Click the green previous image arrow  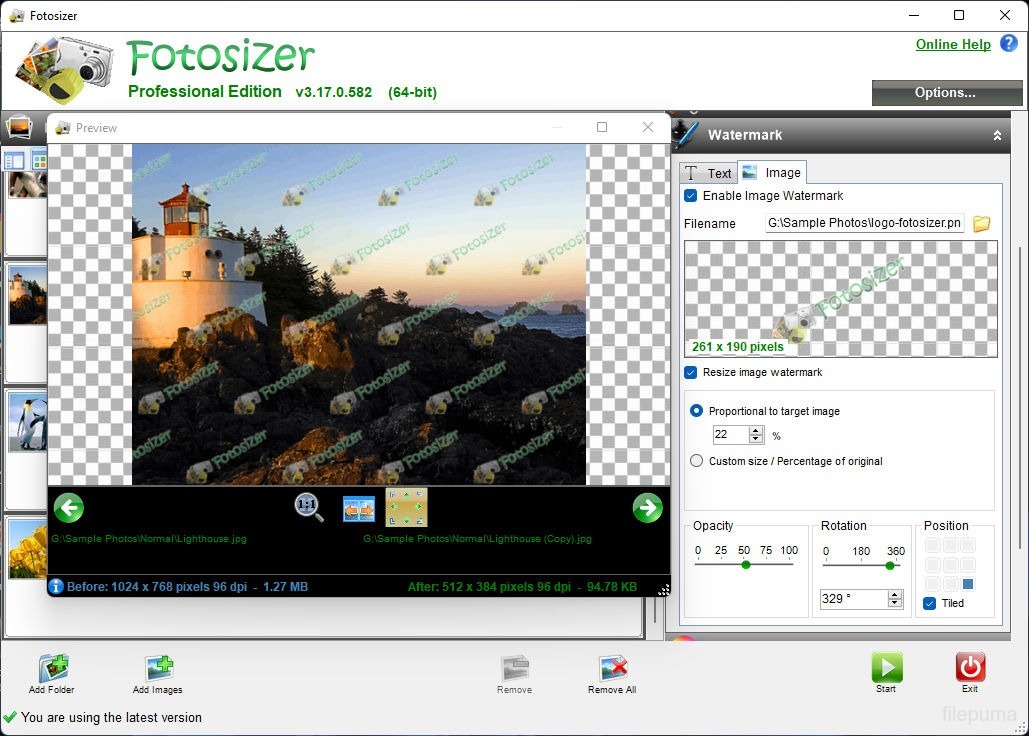pyautogui.click(x=68, y=508)
